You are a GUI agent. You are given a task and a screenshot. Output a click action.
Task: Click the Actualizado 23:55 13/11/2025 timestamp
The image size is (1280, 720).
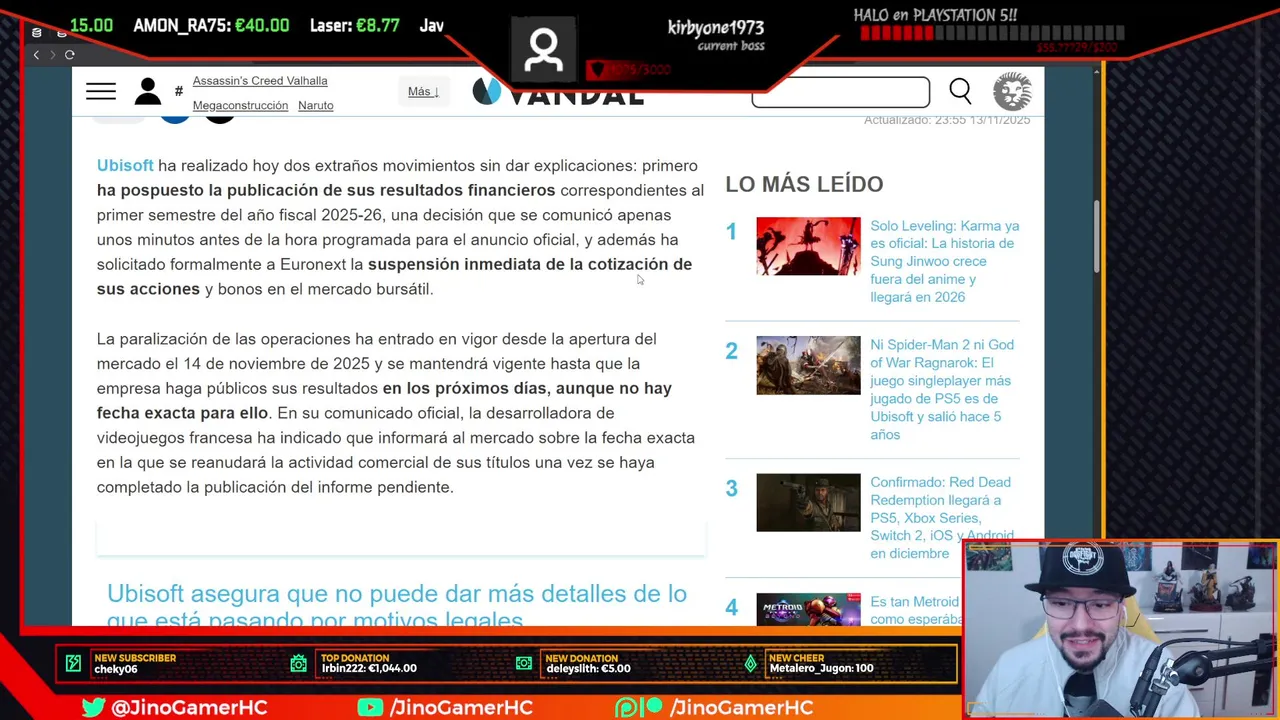(947, 120)
